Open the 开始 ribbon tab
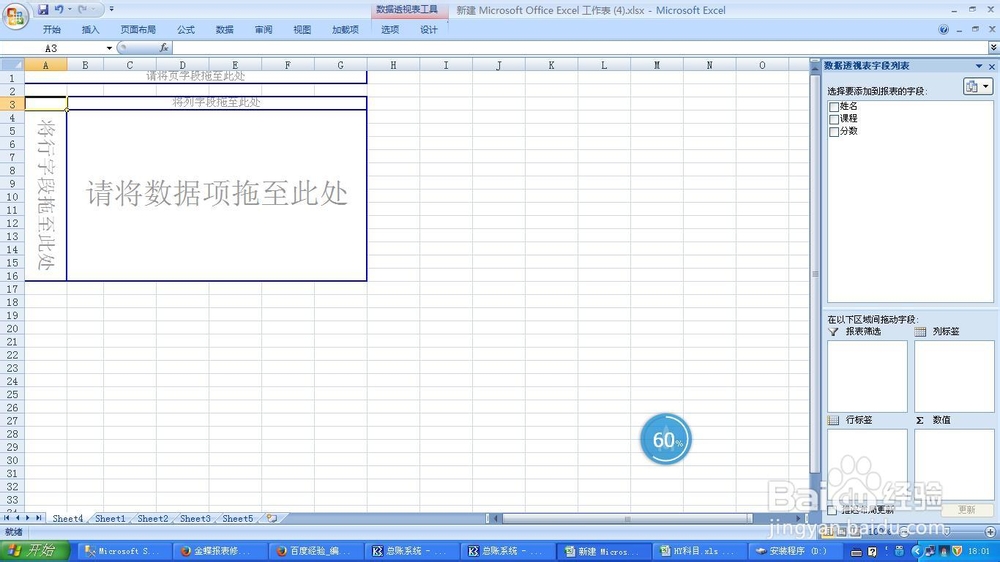 pyautogui.click(x=52, y=30)
